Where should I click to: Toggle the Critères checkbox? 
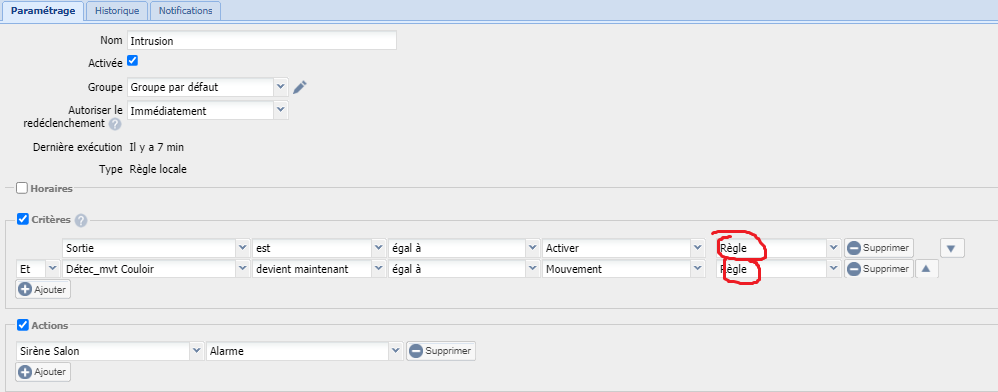[22, 220]
